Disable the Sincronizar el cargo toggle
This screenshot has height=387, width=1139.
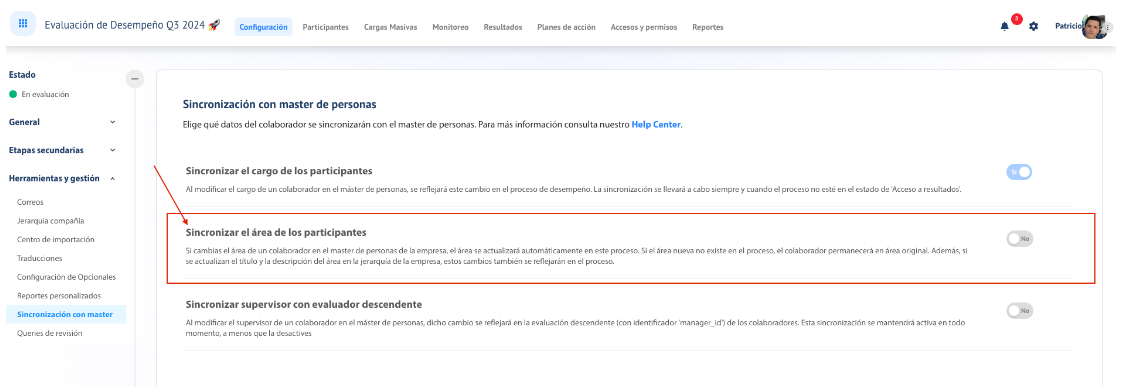(1019, 172)
